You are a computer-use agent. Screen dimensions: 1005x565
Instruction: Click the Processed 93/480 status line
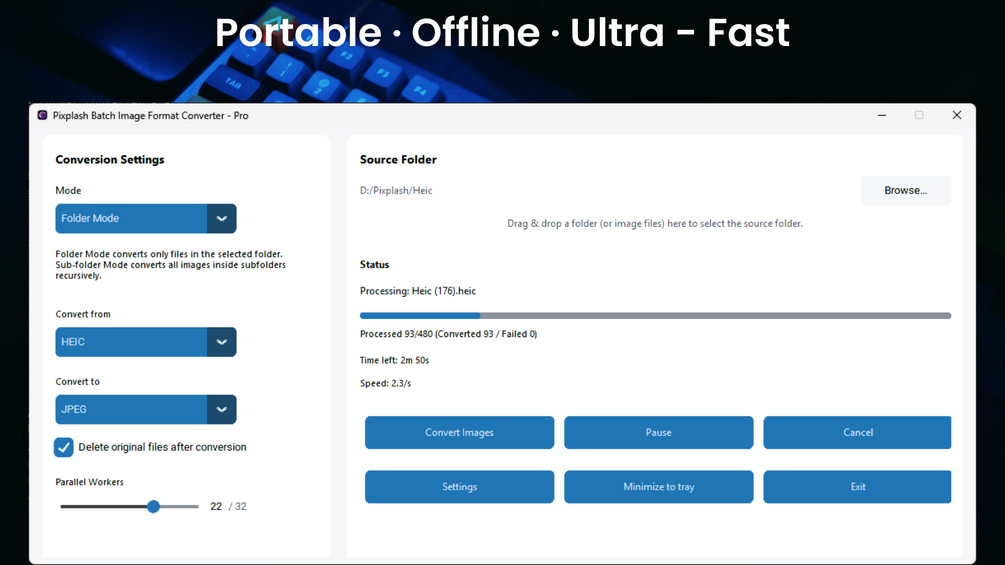click(x=449, y=334)
